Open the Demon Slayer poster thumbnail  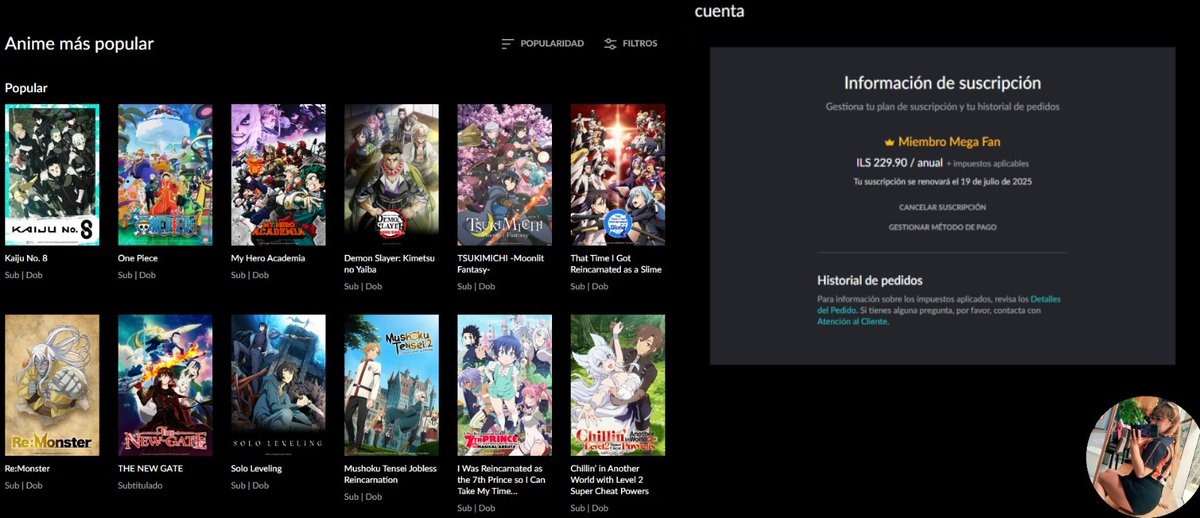(x=391, y=175)
